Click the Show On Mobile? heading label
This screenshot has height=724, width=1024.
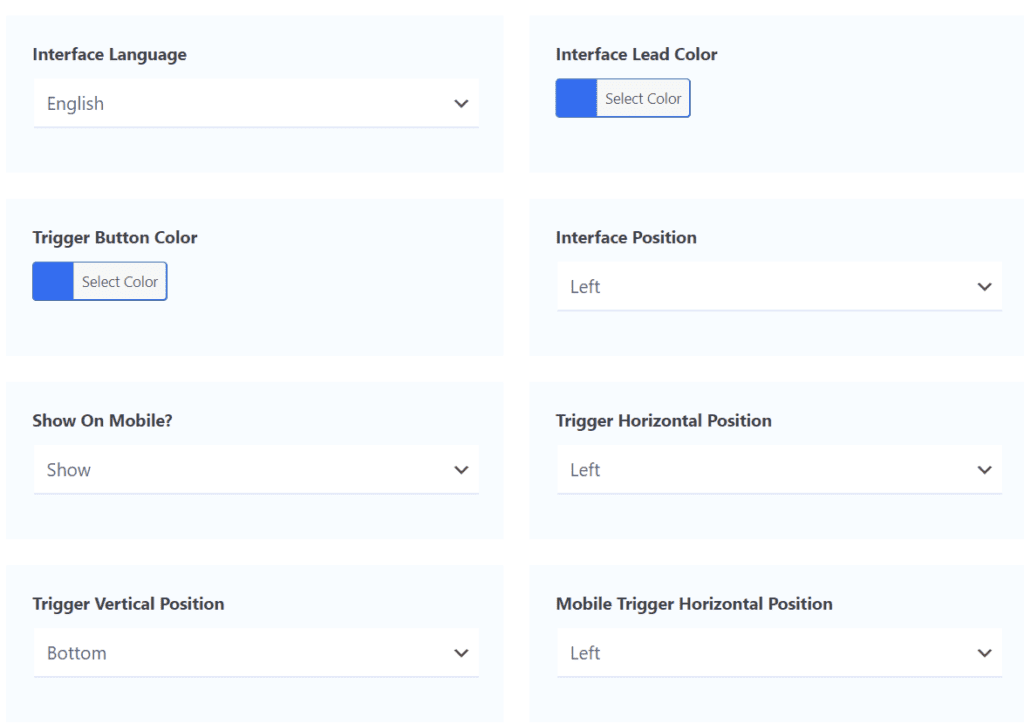point(103,420)
